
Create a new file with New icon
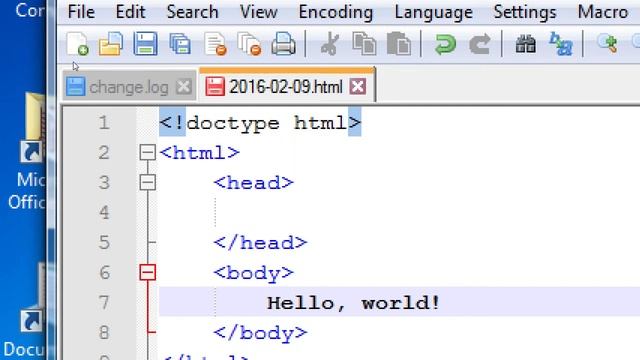click(78, 44)
